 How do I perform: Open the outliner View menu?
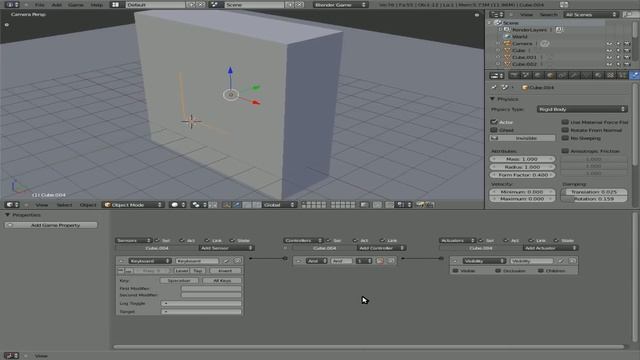coord(526,14)
